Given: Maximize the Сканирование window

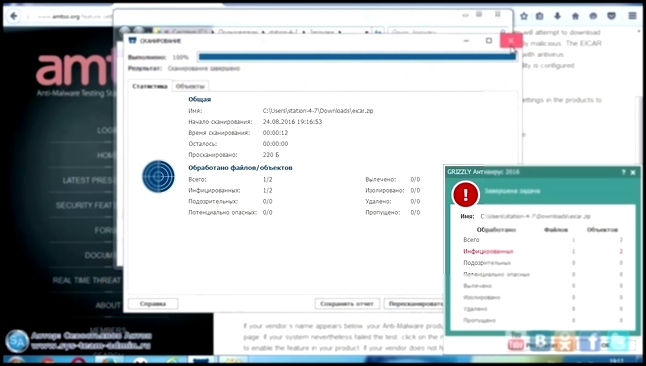Looking at the screenshot, I should click(x=489, y=40).
